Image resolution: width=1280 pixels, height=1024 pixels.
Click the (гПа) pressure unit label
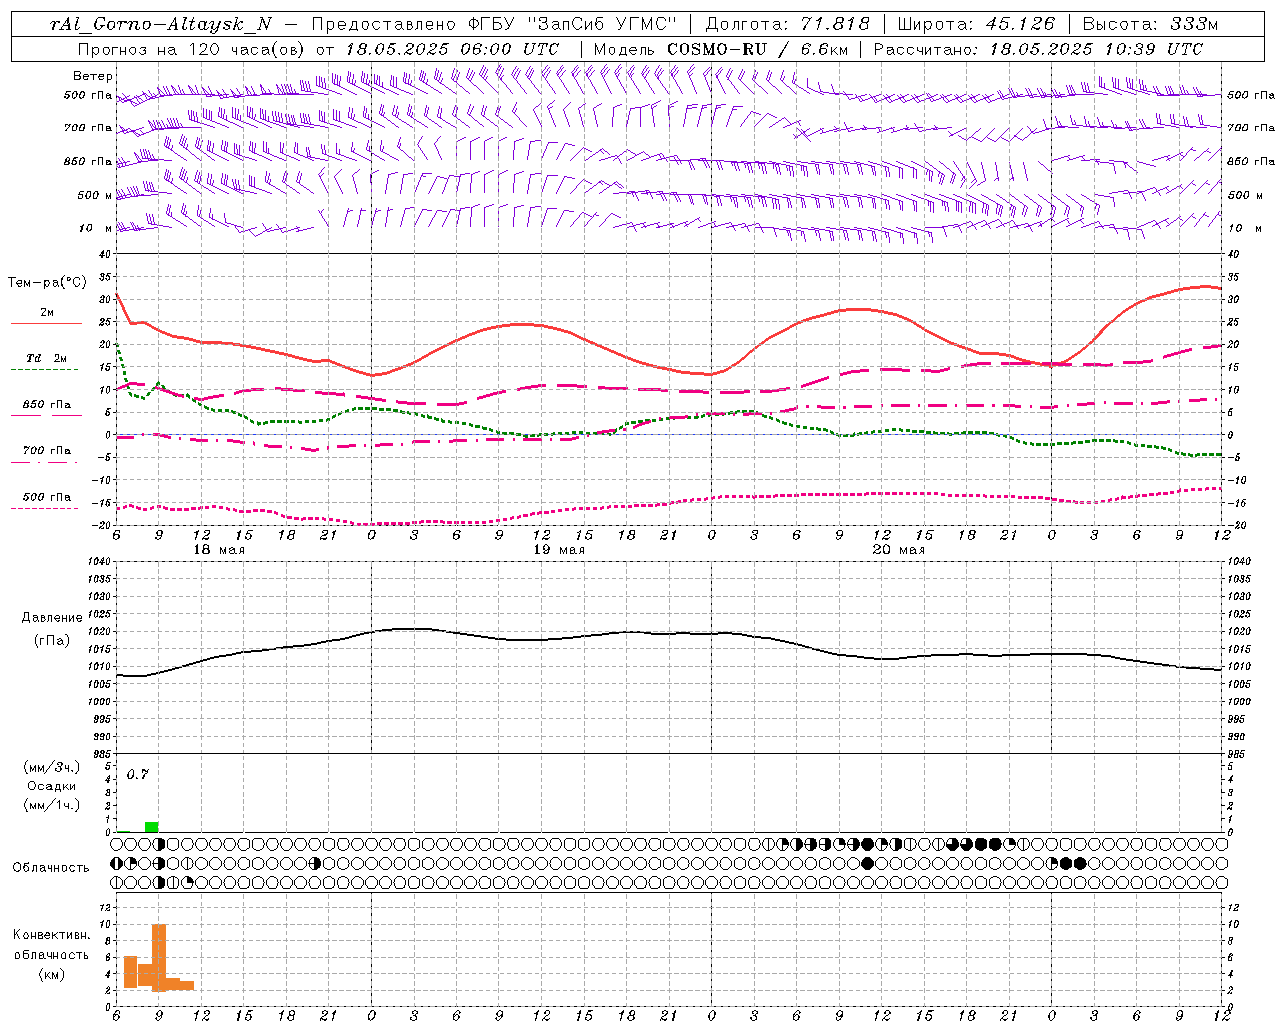pos(51,641)
